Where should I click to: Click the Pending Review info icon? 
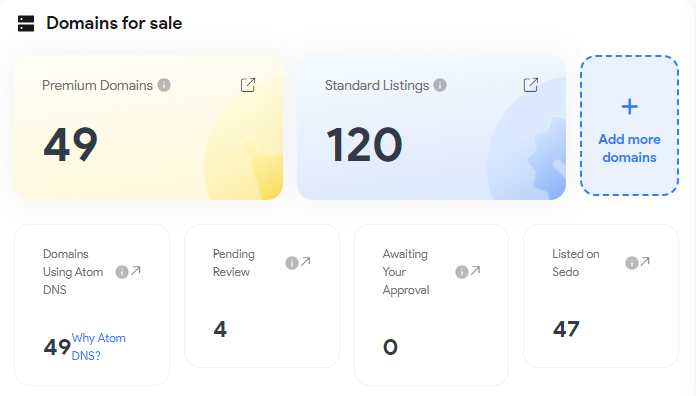coord(292,263)
